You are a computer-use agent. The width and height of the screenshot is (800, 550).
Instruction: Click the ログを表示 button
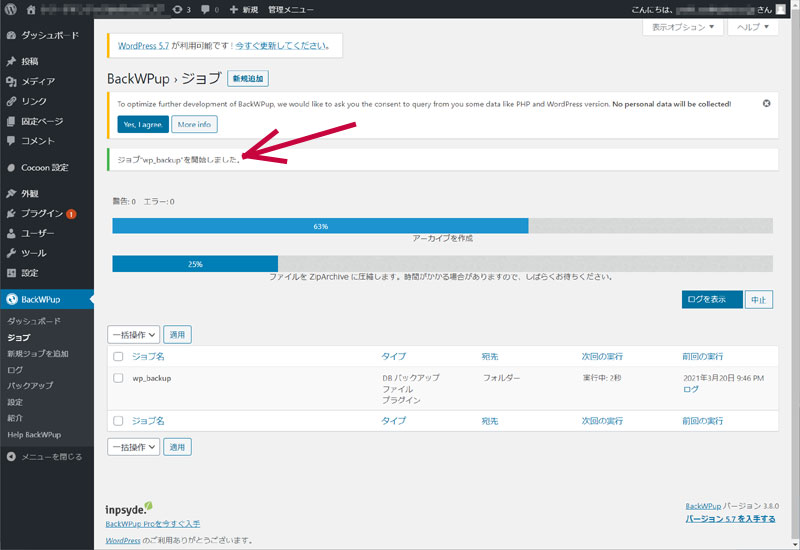(712, 299)
